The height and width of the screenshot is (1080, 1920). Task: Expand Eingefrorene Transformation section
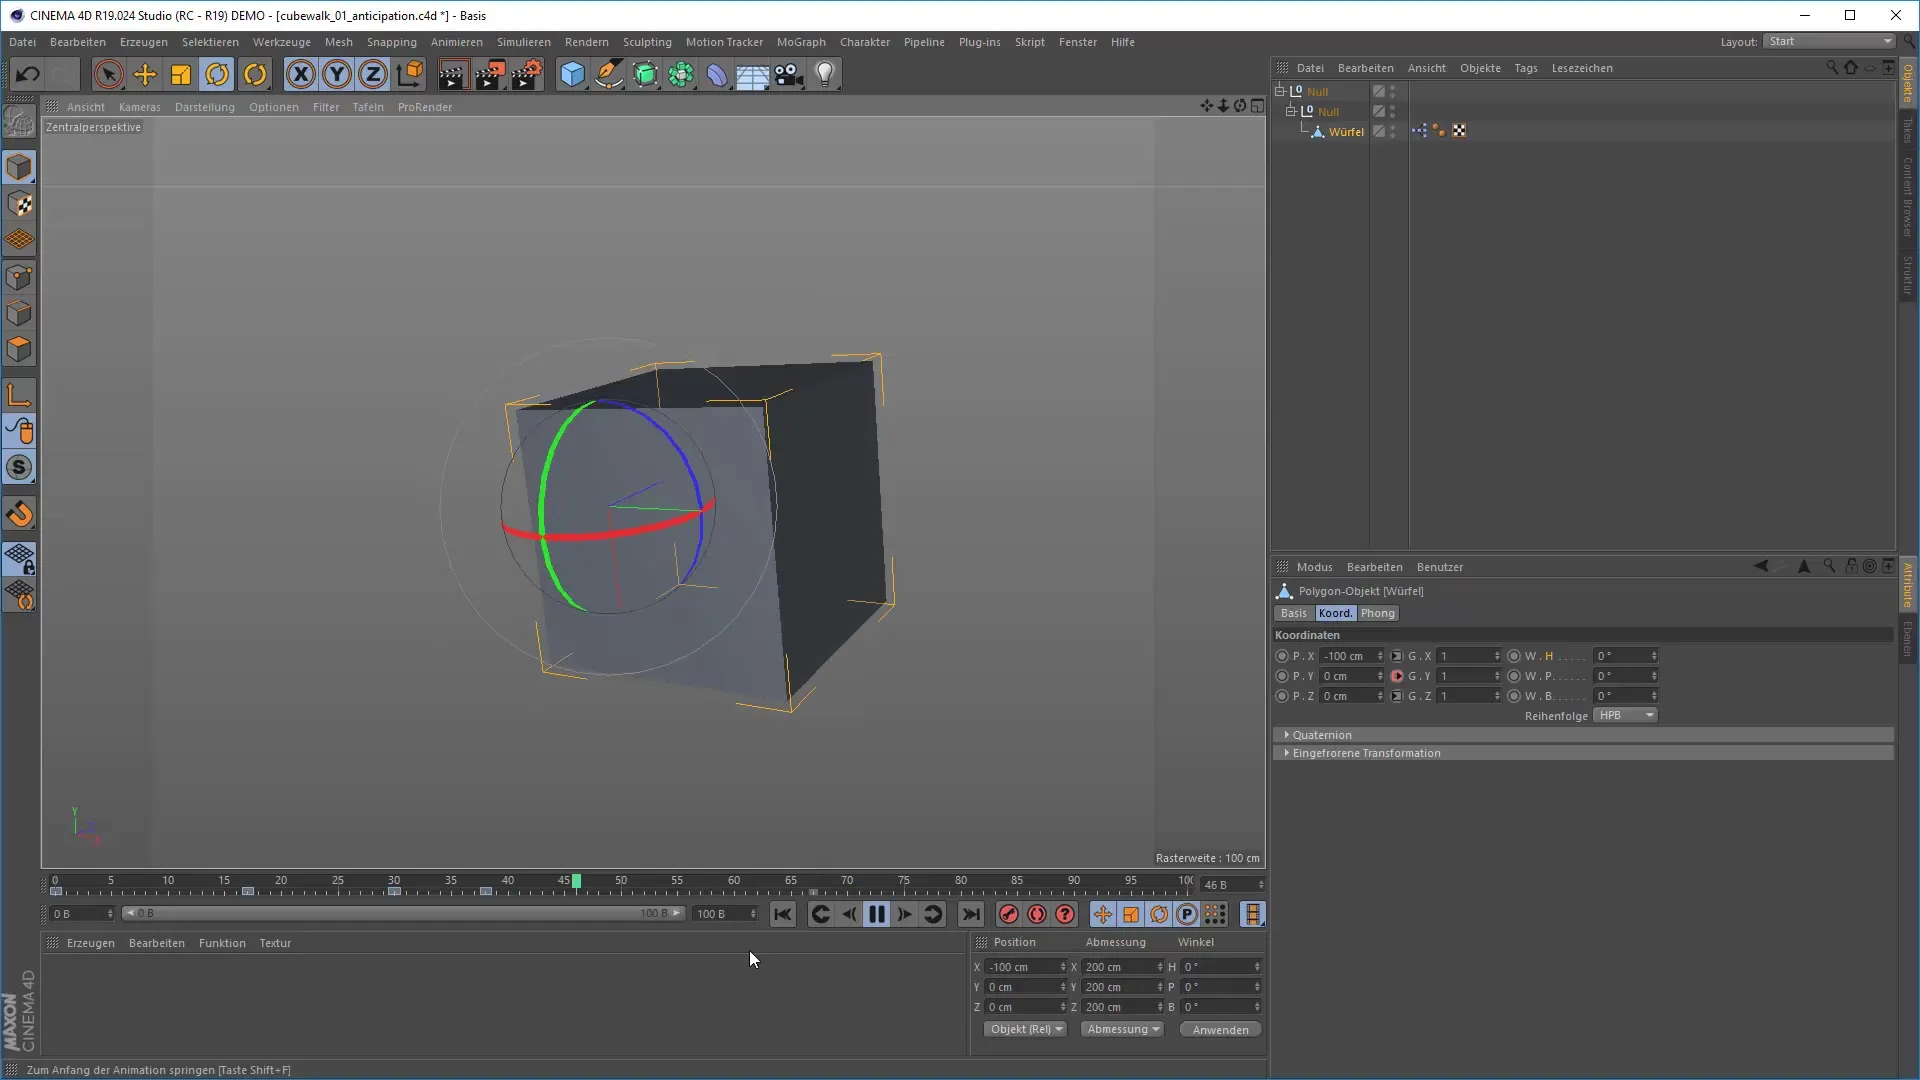(1366, 753)
